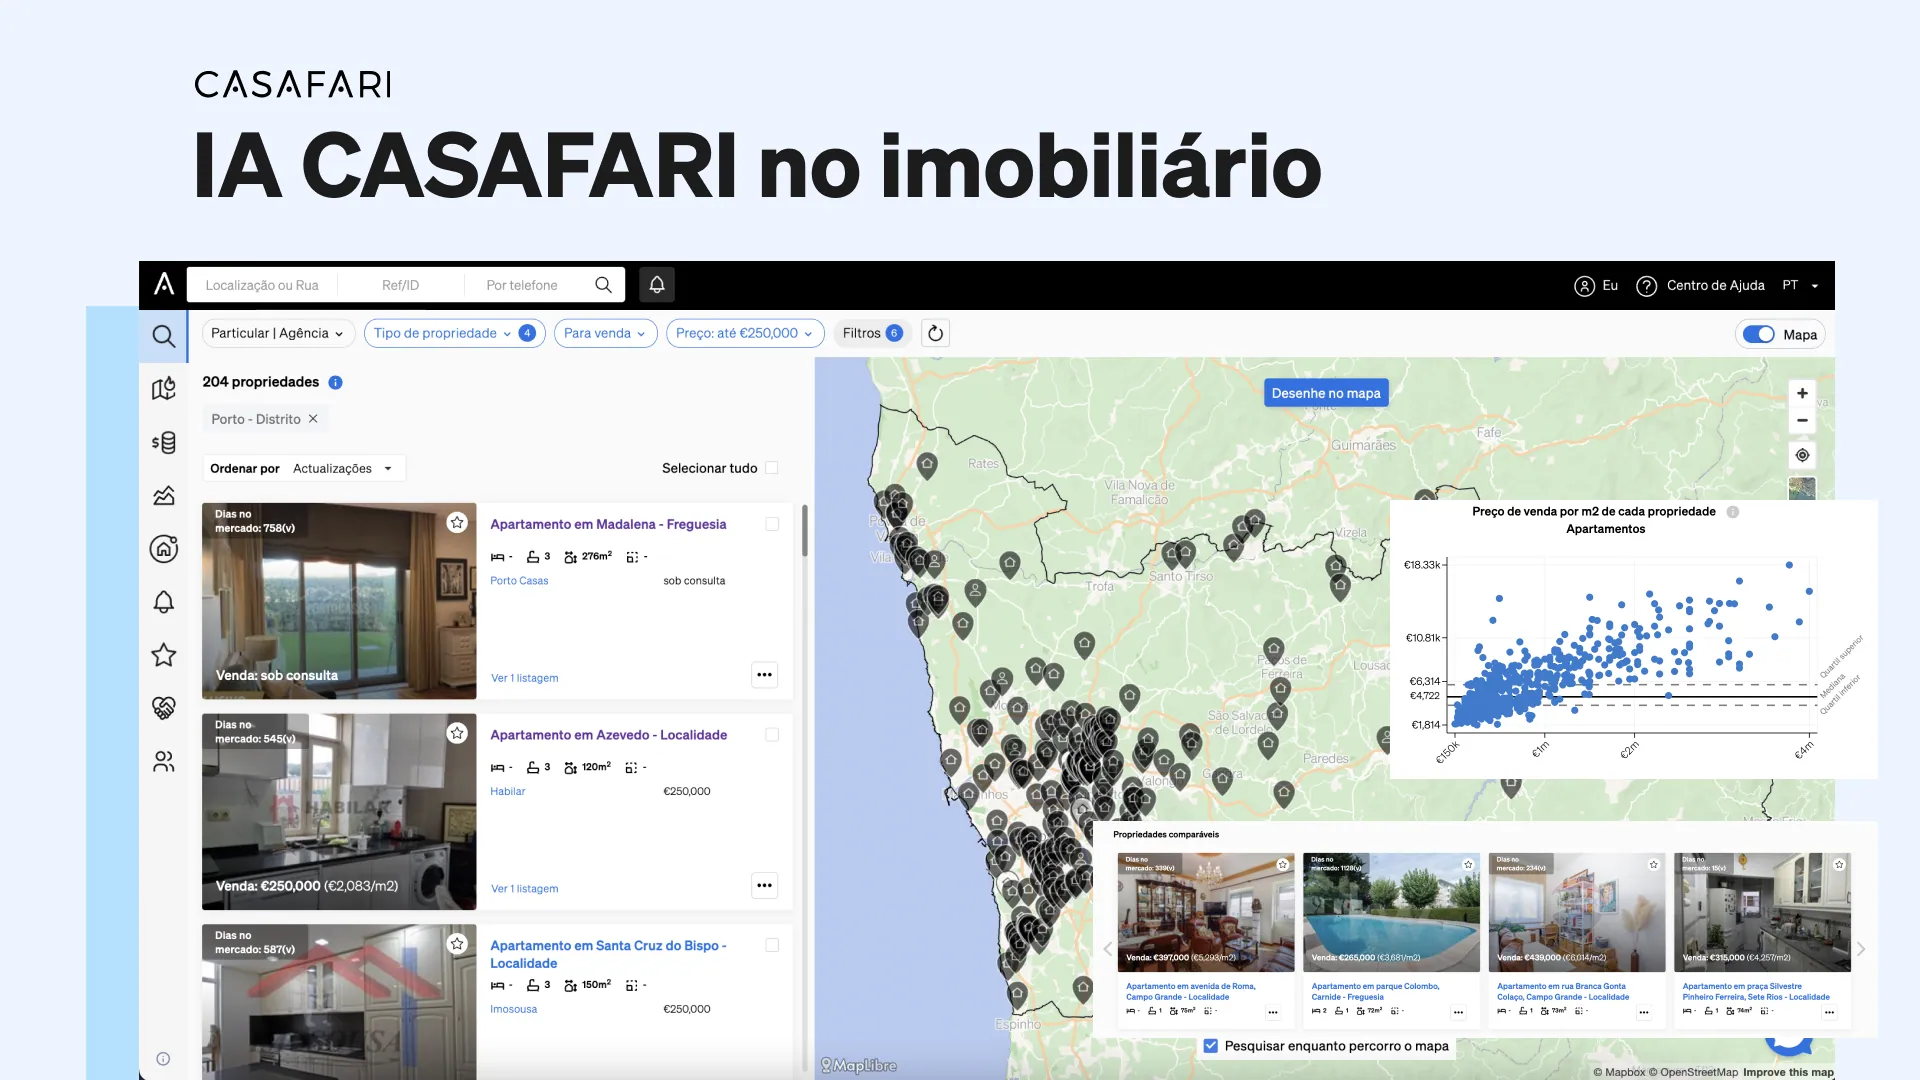Open the Filtros button
The height and width of the screenshot is (1080, 1920).
872,334
